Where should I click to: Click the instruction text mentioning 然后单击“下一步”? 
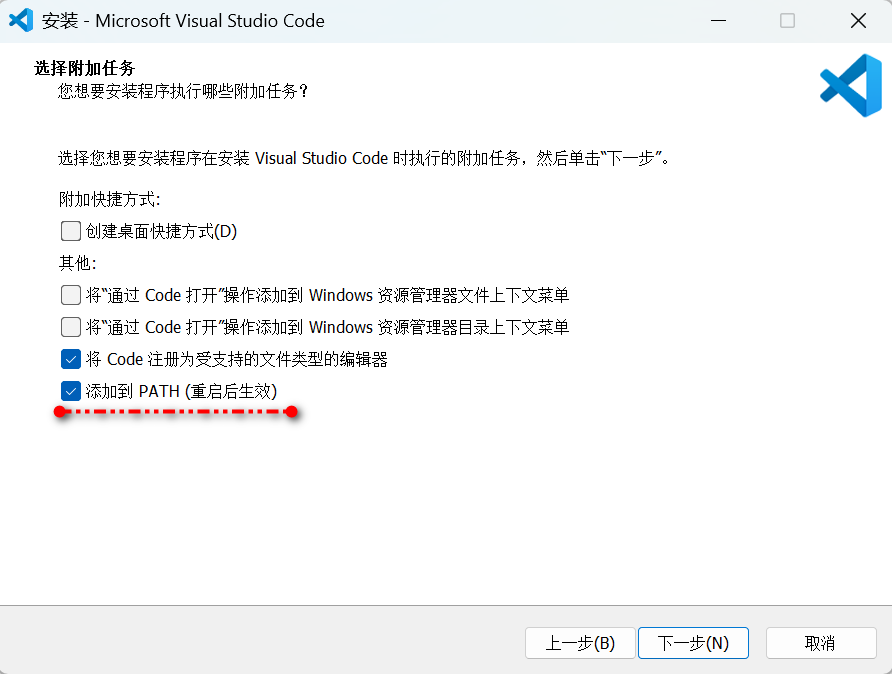click(364, 158)
